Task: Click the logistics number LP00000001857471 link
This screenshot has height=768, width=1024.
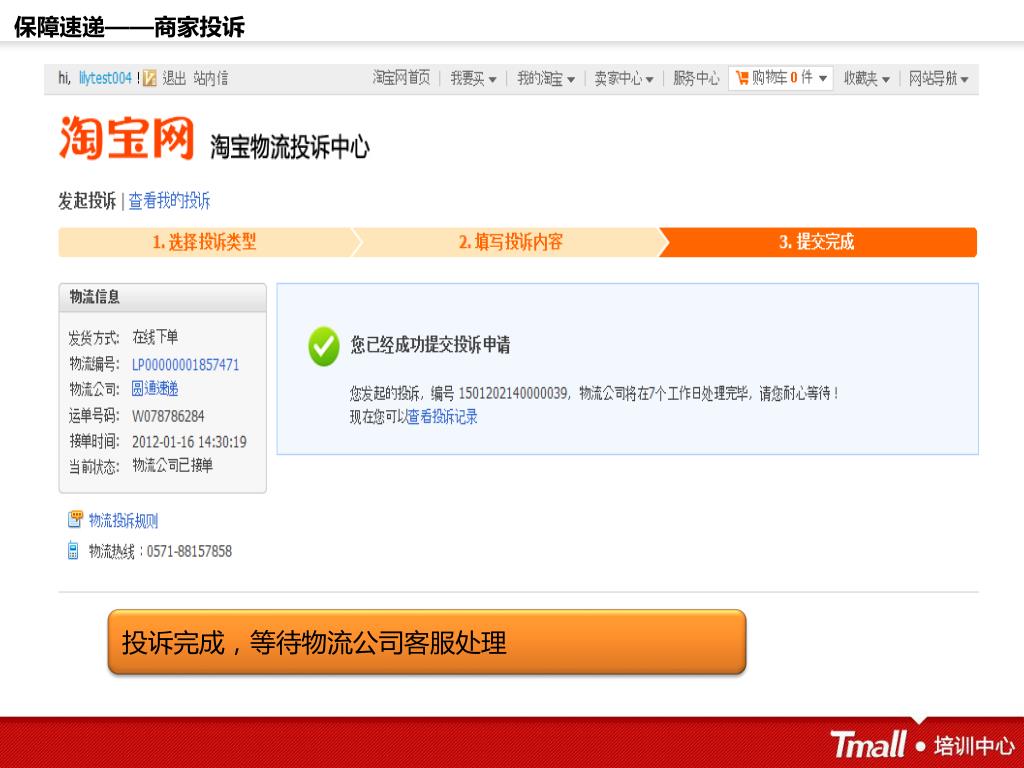Action: [x=185, y=364]
